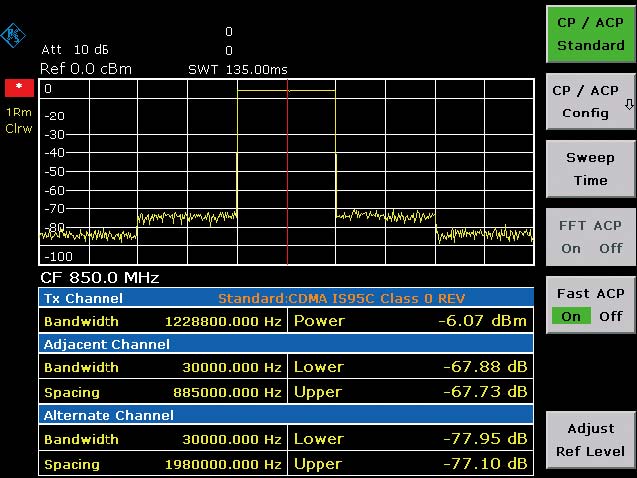637x478 pixels.
Task: Toggle Fast ACP On/Off softkey
Action: (590, 304)
